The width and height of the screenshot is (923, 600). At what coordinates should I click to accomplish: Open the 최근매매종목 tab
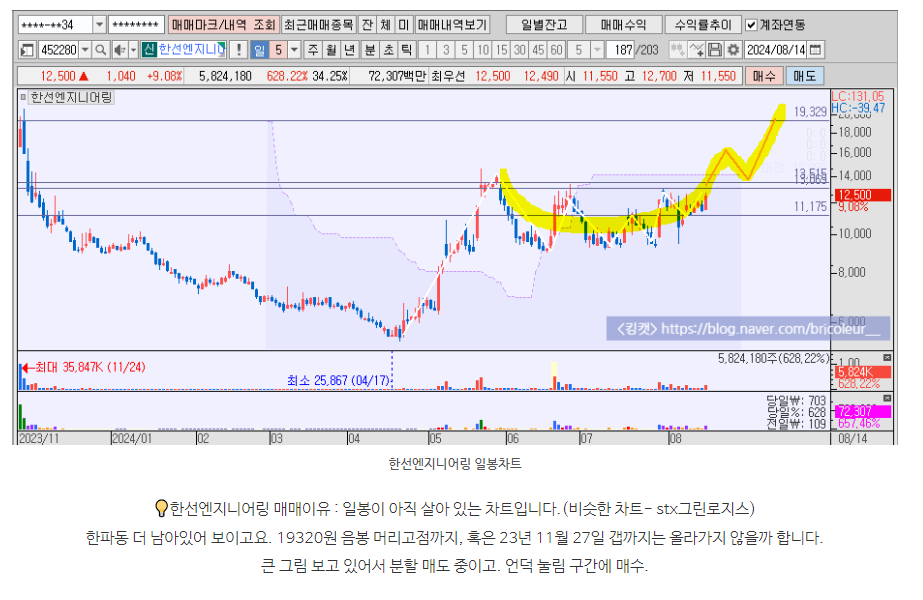pyautogui.click(x=317, y=25)
